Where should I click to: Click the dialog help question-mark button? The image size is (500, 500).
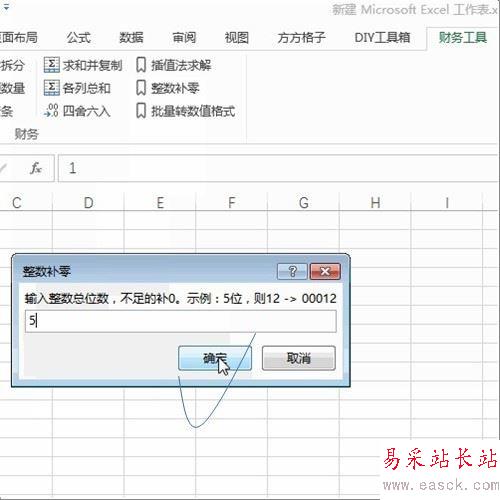pyautogui.click(x=292, y=271)
